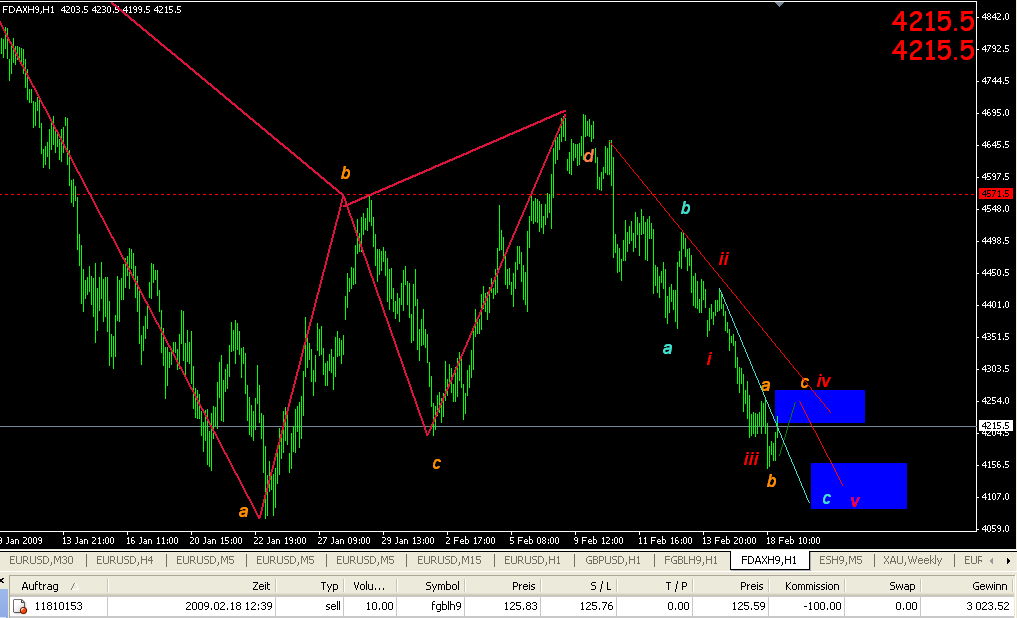Click the red wave label 'iii'
Viewport: 1017px width, 618px height.
(x=751, y=459)
